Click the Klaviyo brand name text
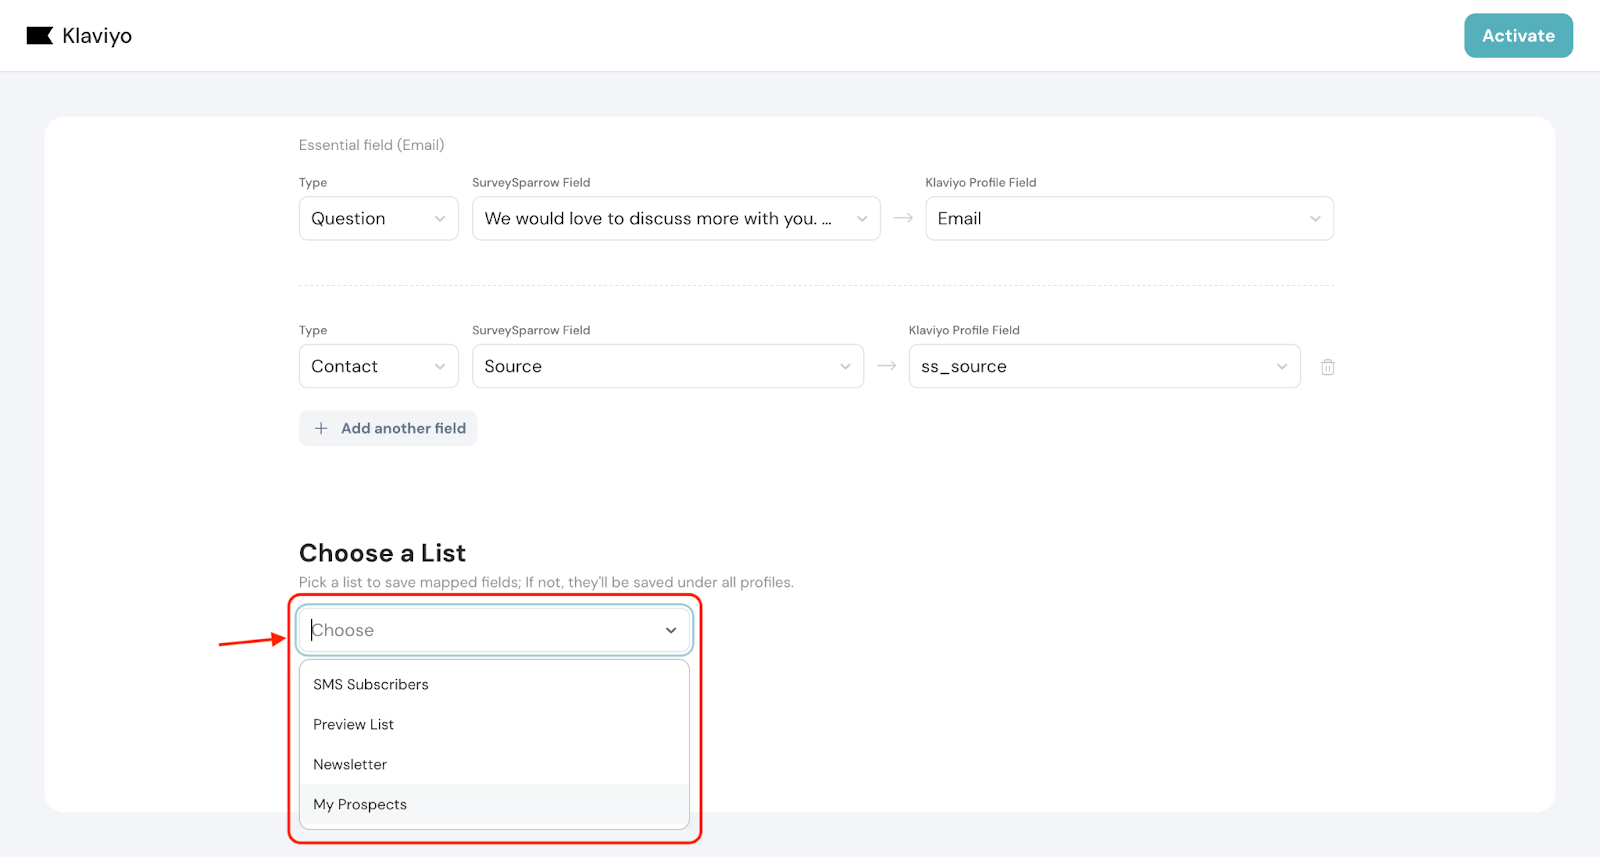1600x857 pixels. pyautogui.click(x=97, y=36)
